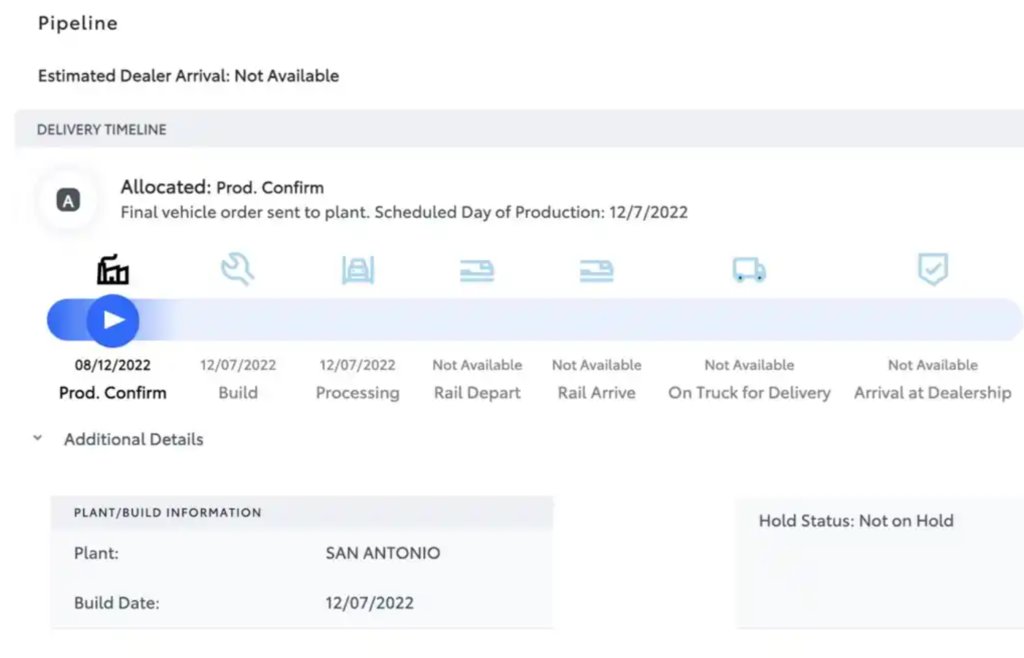Viewport: 1024px width, 658px height.
Task: Collapse the Additional Details chevron
Action: point(38,438)
